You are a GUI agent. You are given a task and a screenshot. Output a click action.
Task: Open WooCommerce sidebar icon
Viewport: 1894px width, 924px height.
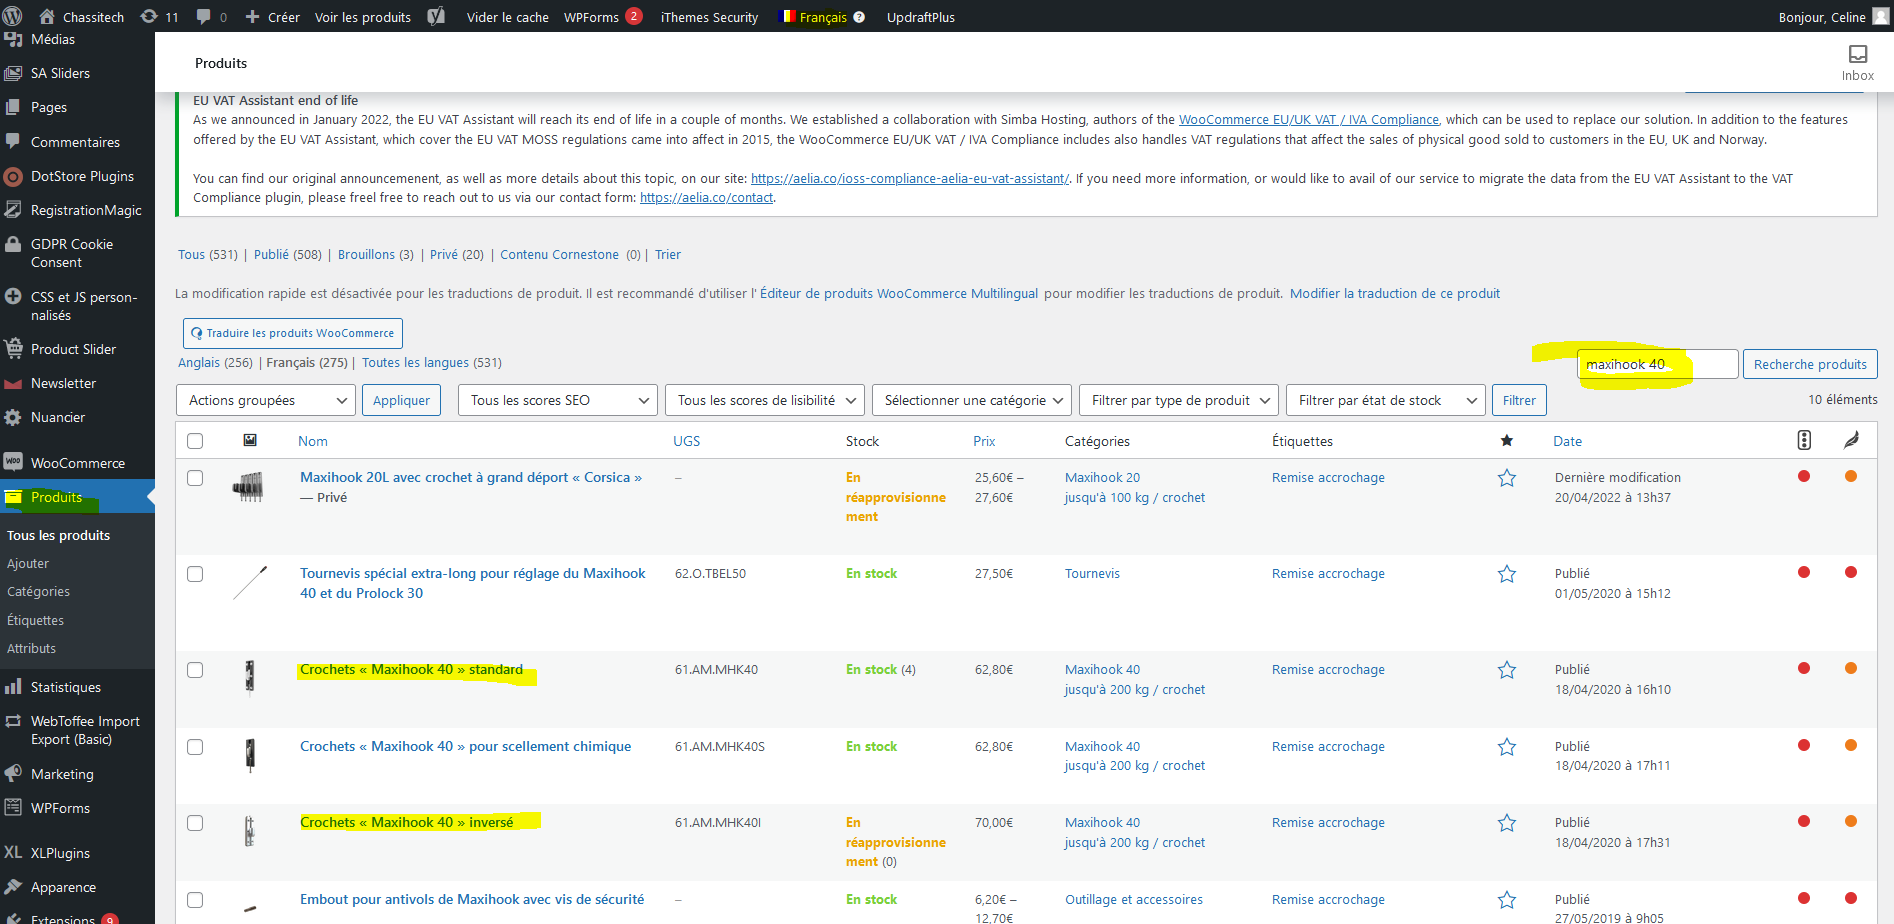tap(13, 462)
